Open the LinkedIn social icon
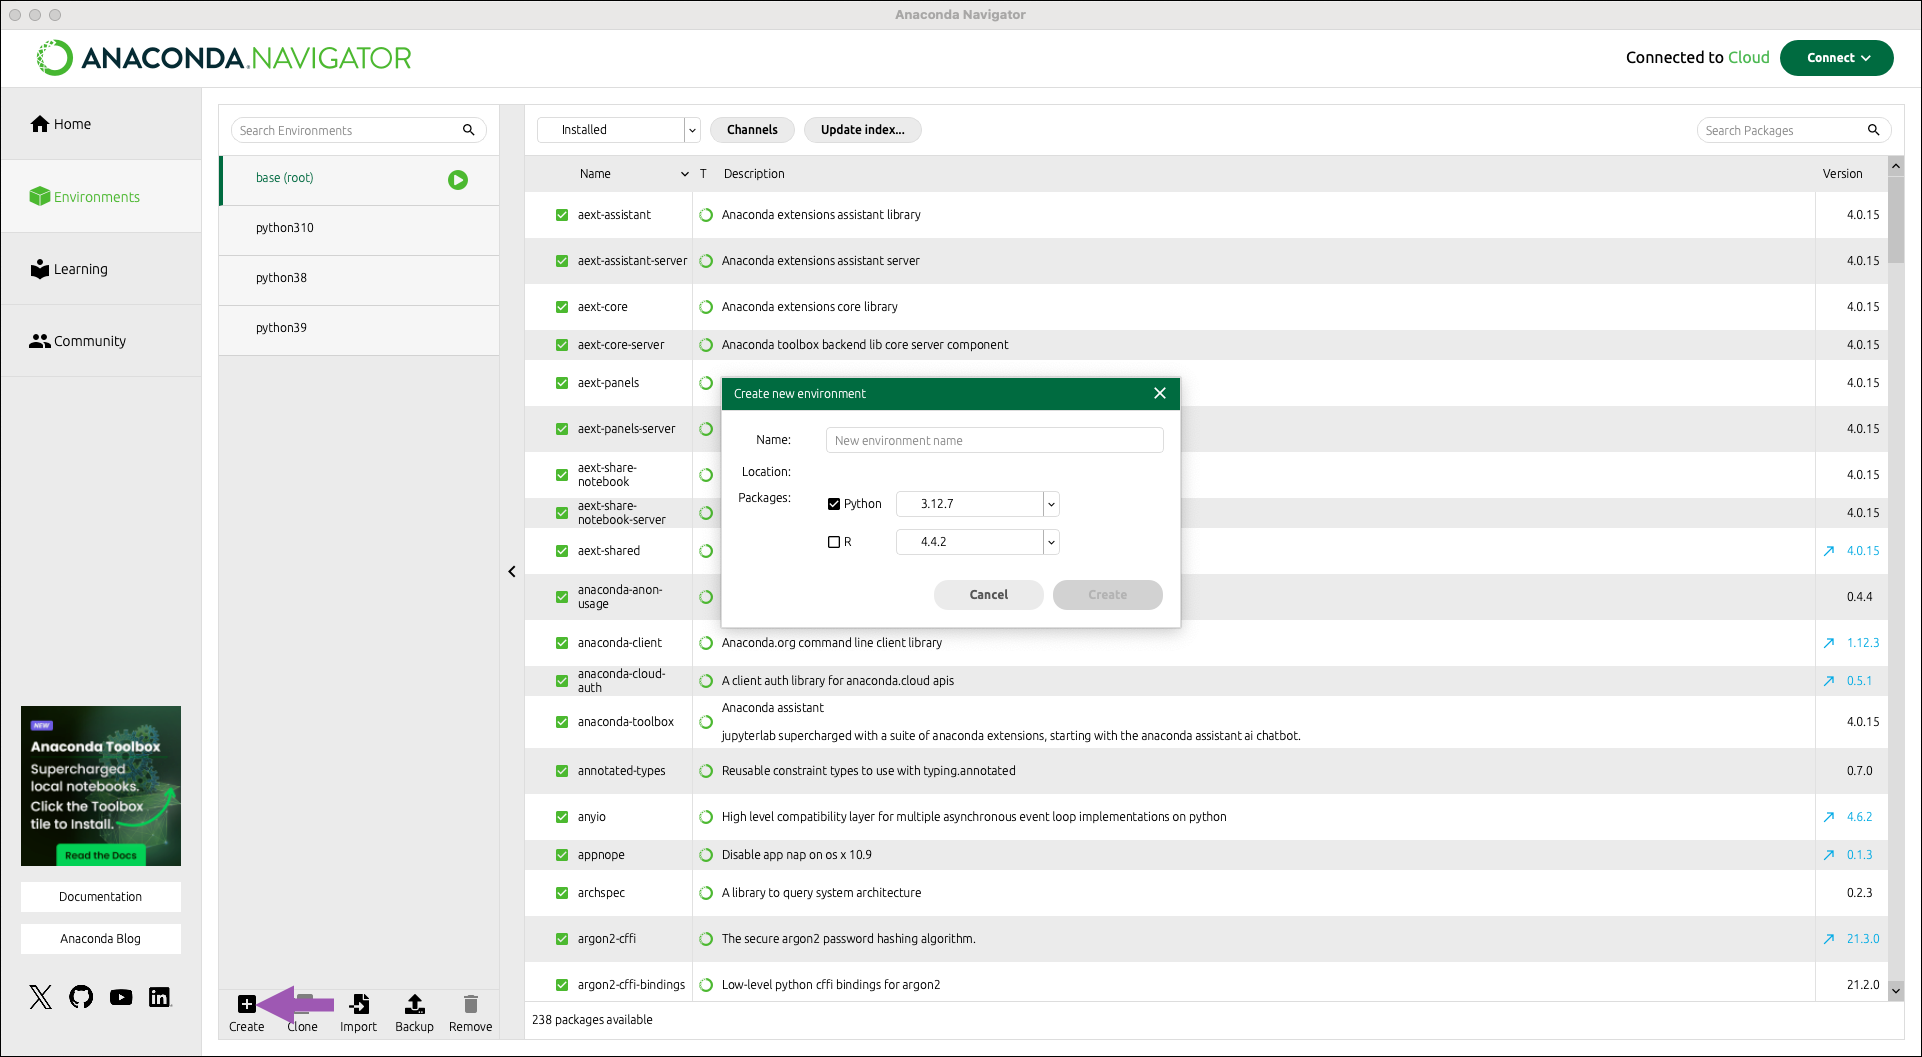The height and width of the screenshot is (1057, 1922). [x=160, y=997]
